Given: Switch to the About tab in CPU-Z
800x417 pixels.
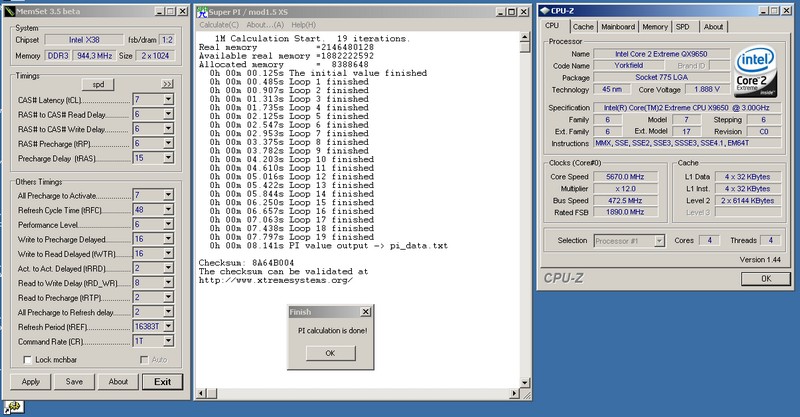Looking at the screenshot, I should [x=713, y=27].
